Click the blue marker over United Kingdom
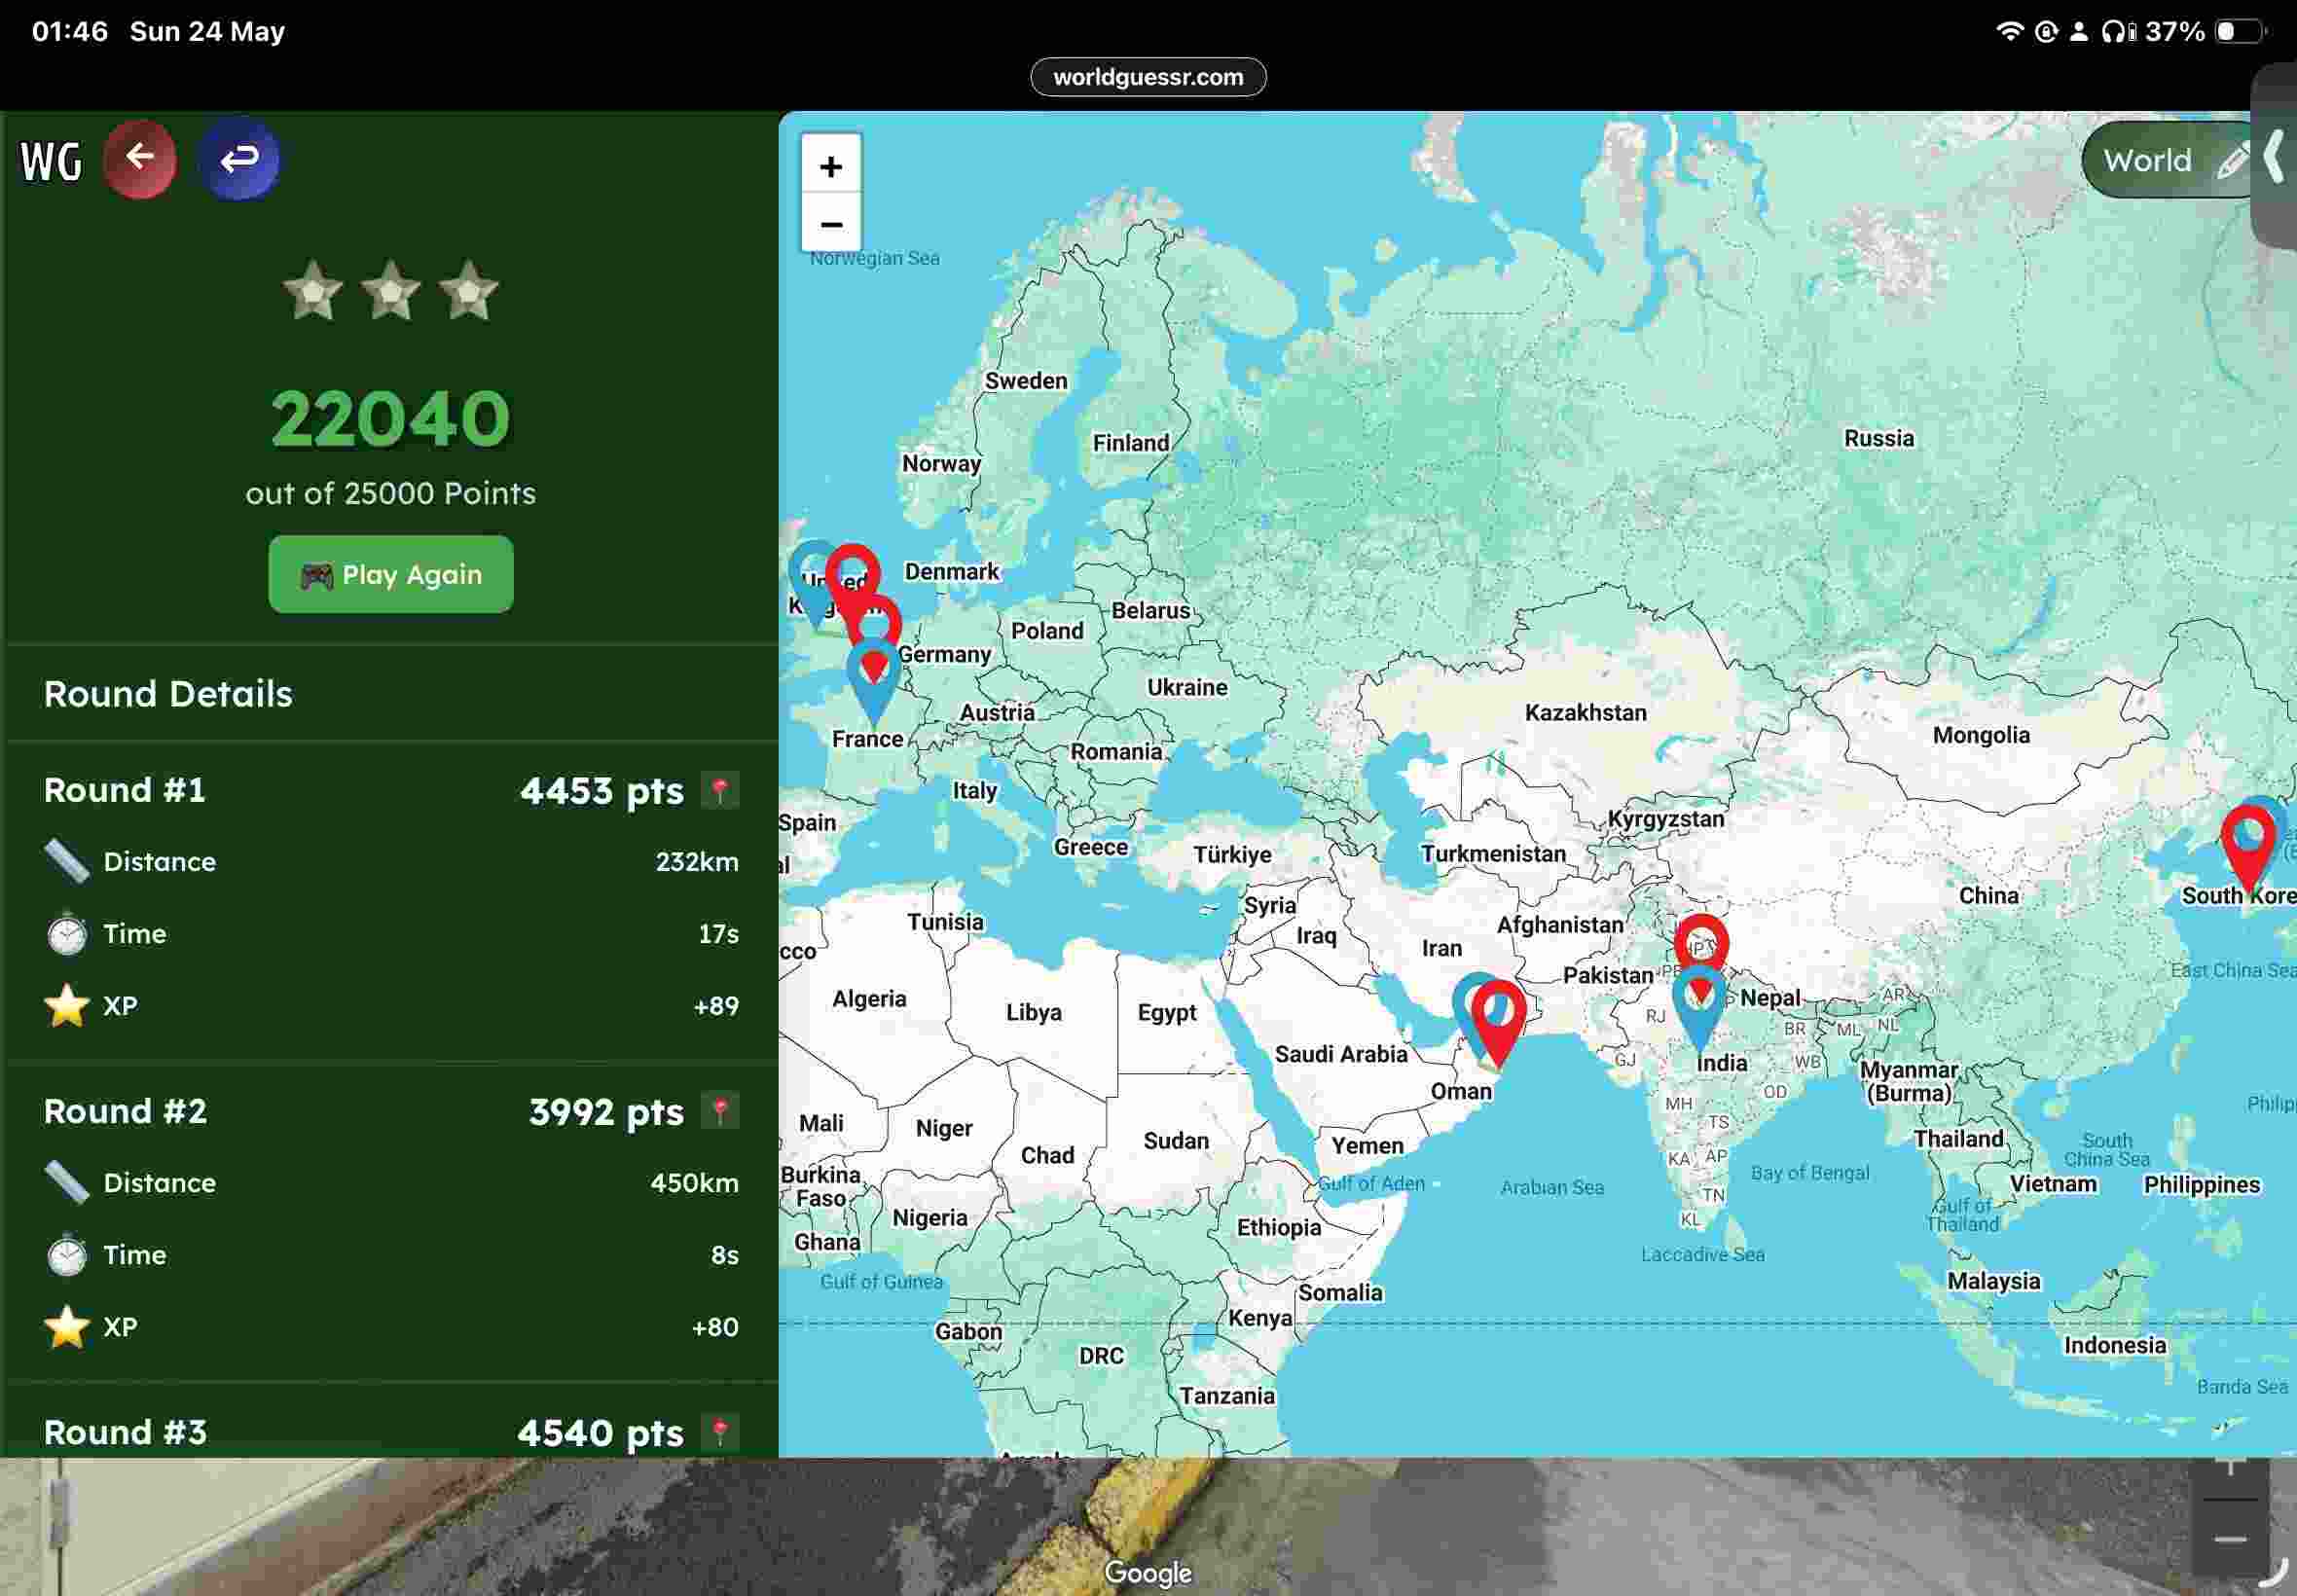The width and height of the screenshot is (2297, 1596). [812, 582]
